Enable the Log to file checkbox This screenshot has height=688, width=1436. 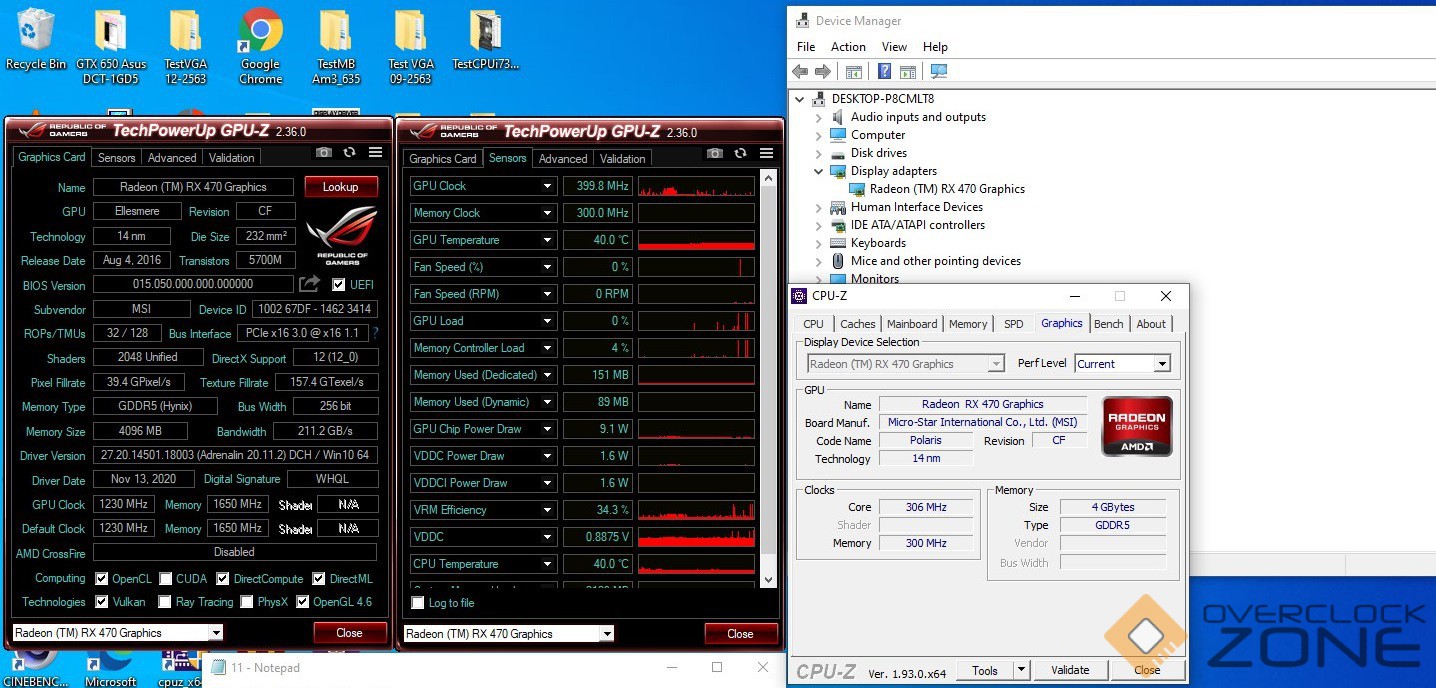418,603
